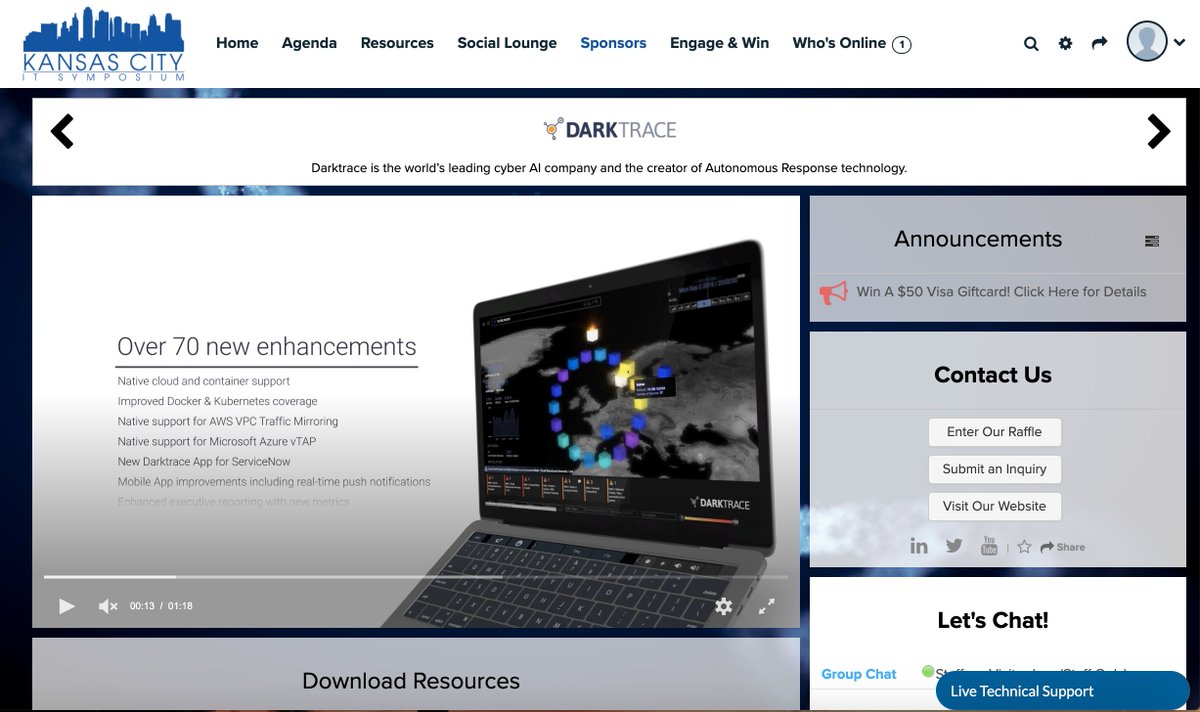
Task: Open the $50 Visa Giftcard announcement
Action: click(1001, 292)
